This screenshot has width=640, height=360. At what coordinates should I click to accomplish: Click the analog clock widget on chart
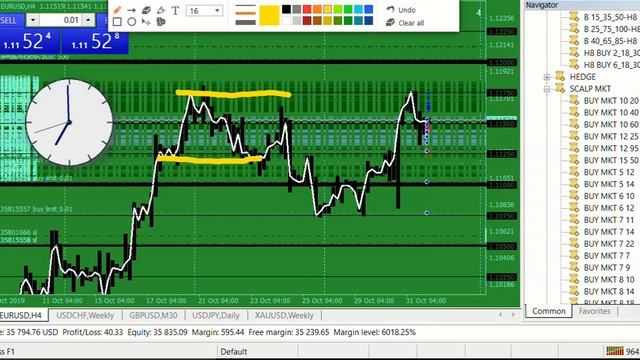[69, 122]
